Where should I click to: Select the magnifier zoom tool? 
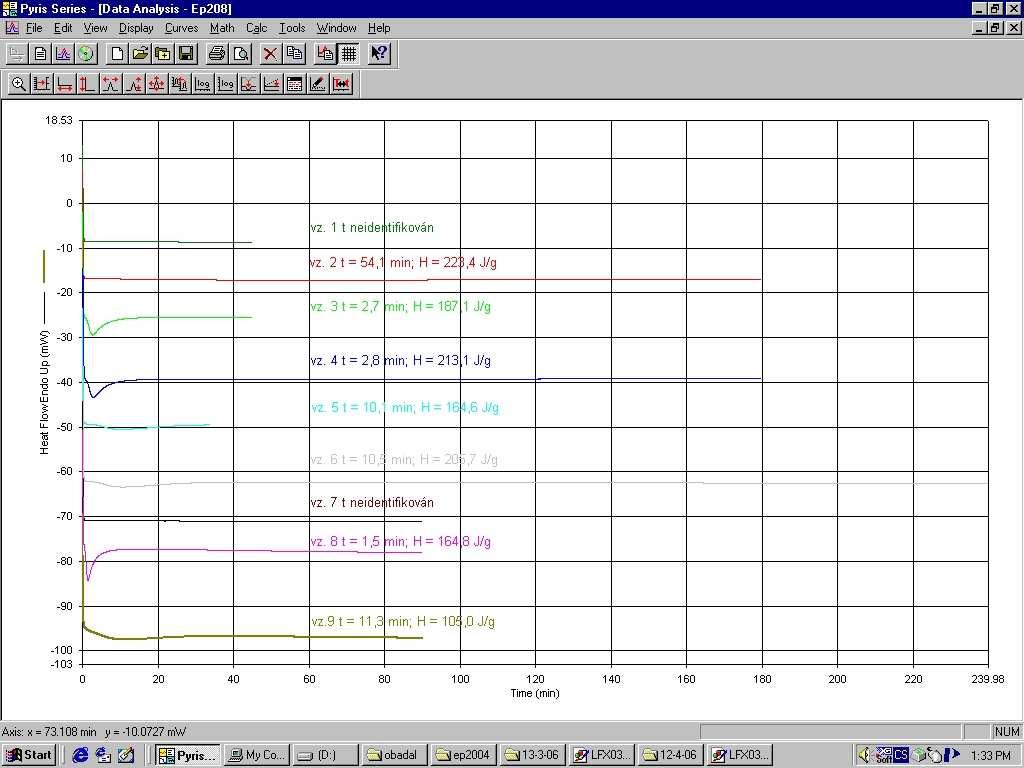[x=18, y=84]
